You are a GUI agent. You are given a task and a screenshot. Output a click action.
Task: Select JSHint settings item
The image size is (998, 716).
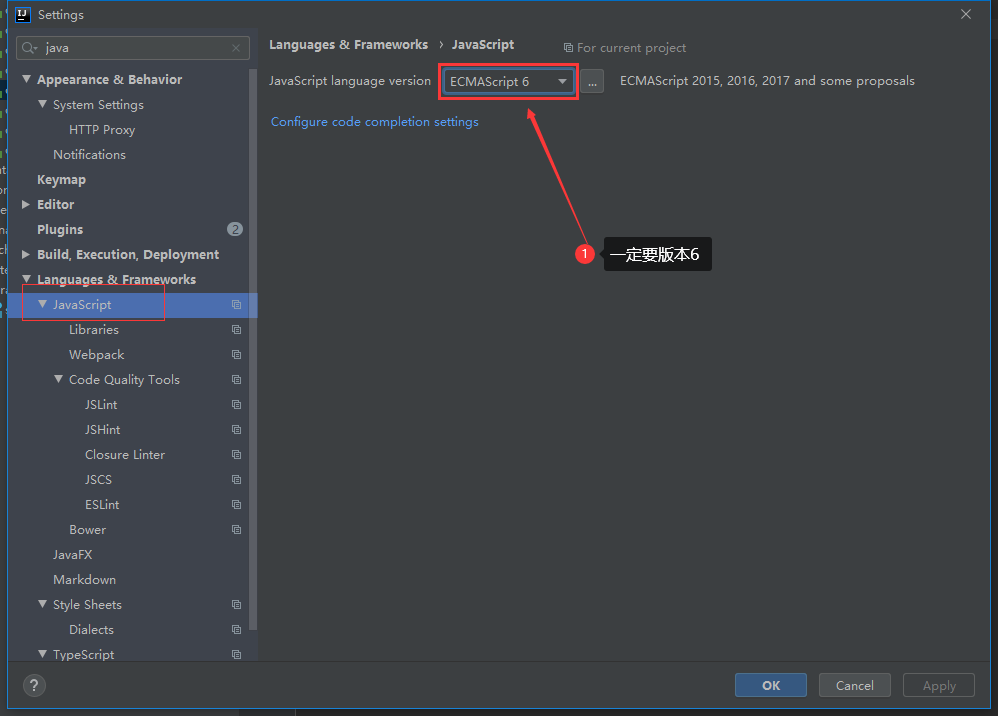pos(102,430)
